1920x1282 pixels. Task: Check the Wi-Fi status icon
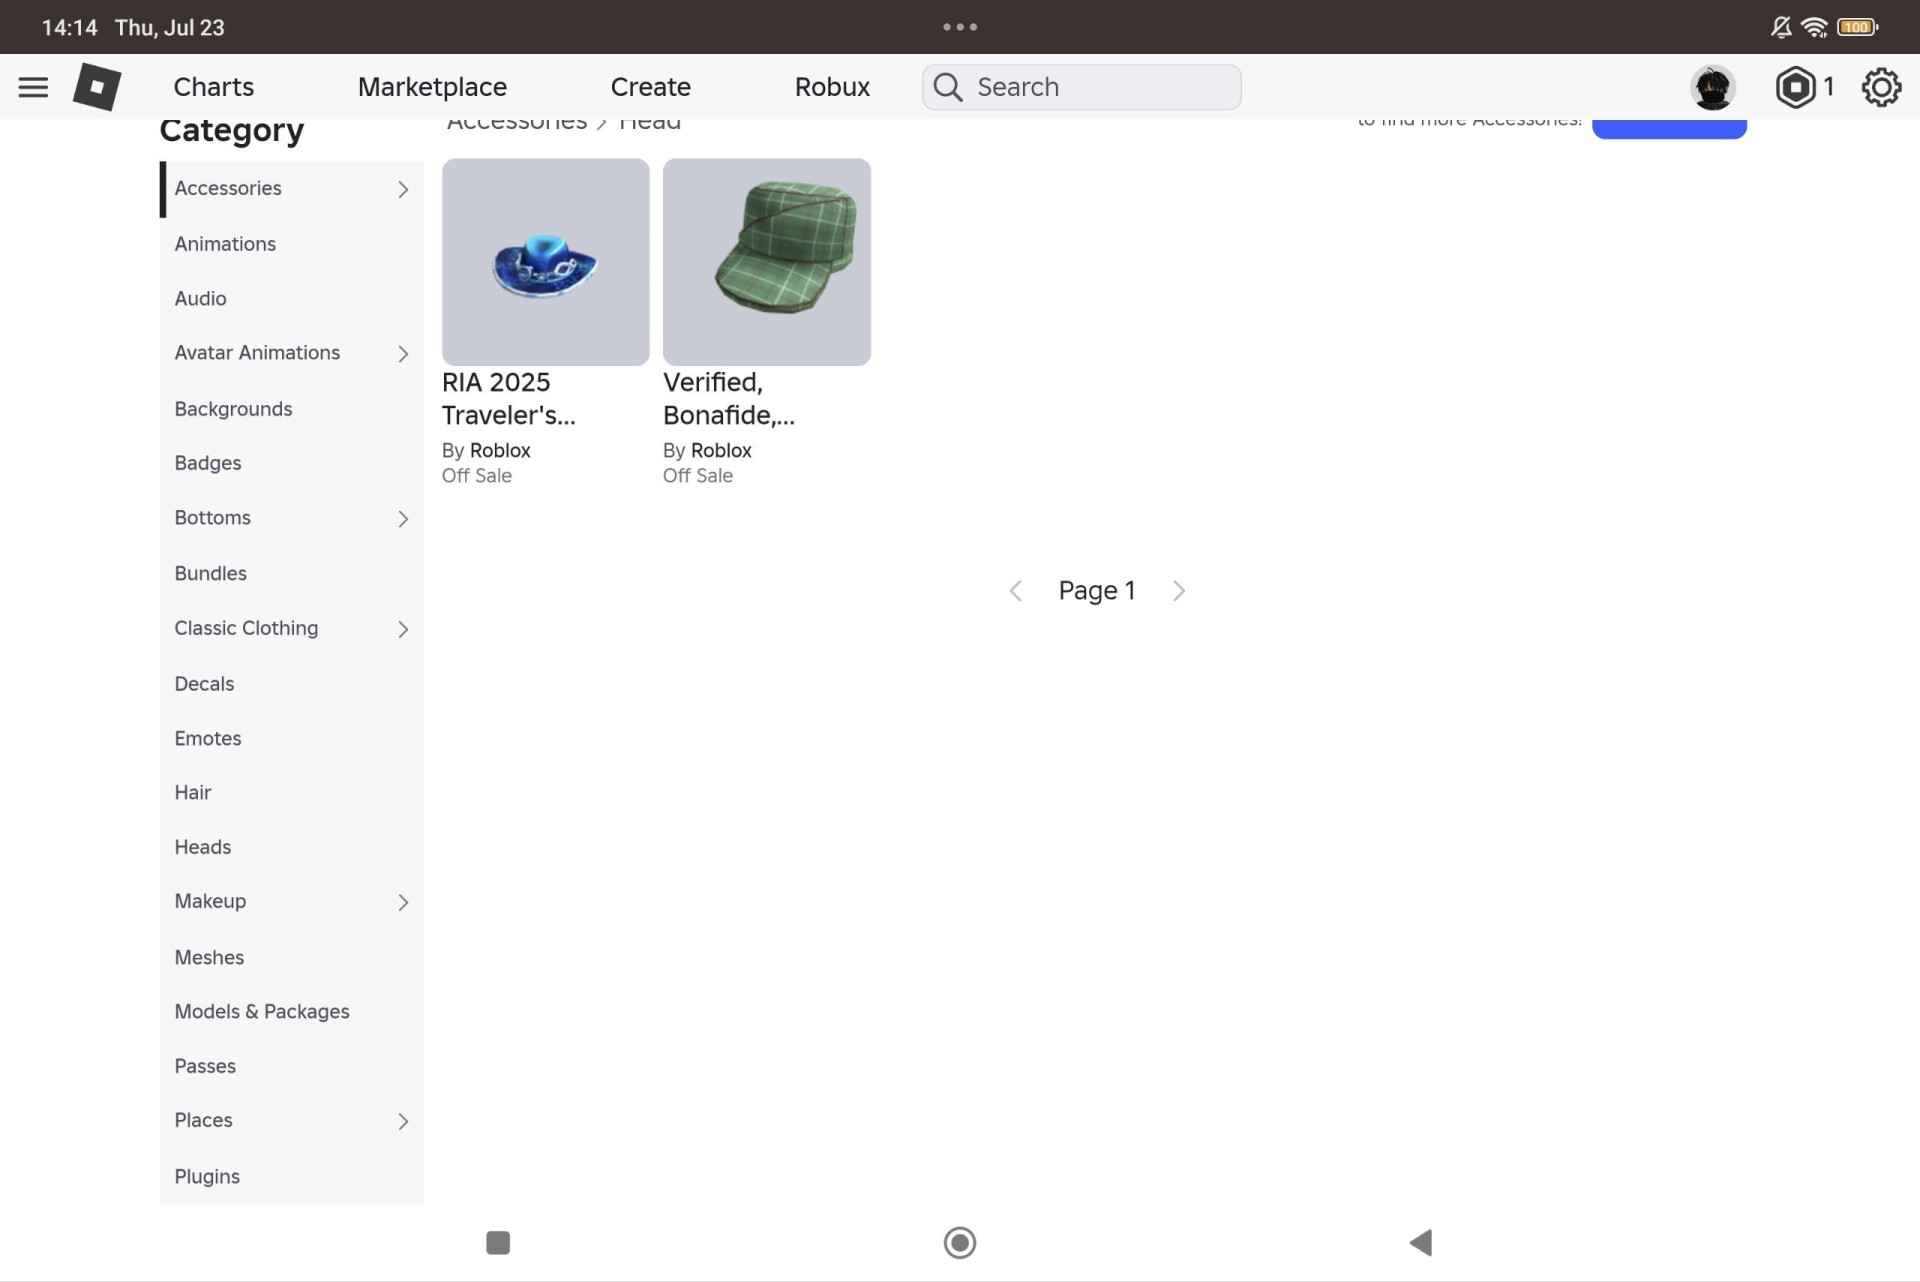pyautogui.click(x=1814, y=27)
